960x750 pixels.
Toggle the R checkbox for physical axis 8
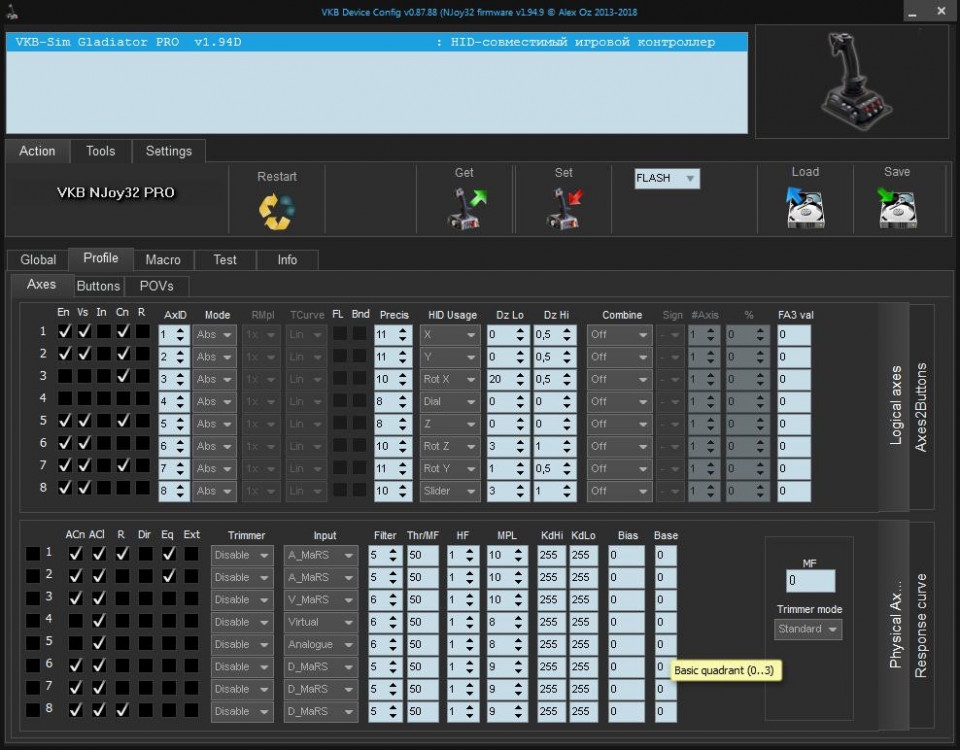coord(121,710)
